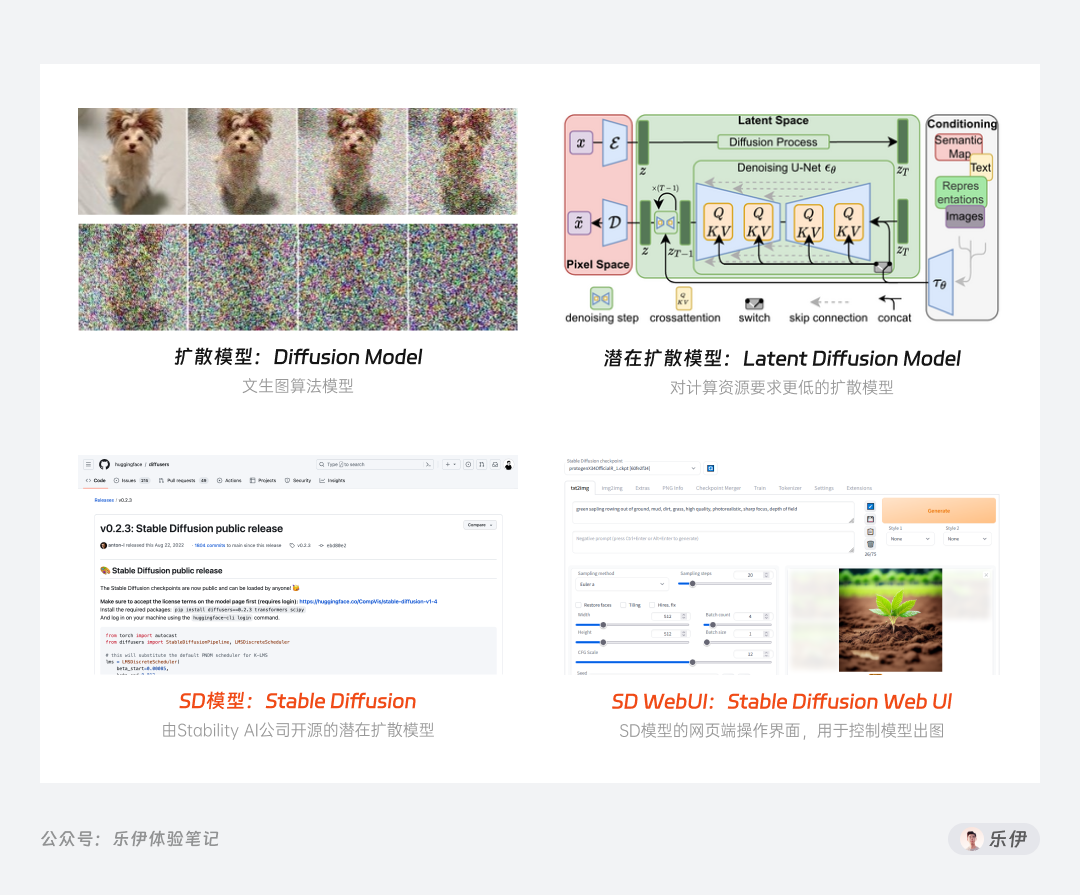Screen dimensions: 1080x895
Task: Enable the Hires. fix checkbox
Action: point(652,605)
